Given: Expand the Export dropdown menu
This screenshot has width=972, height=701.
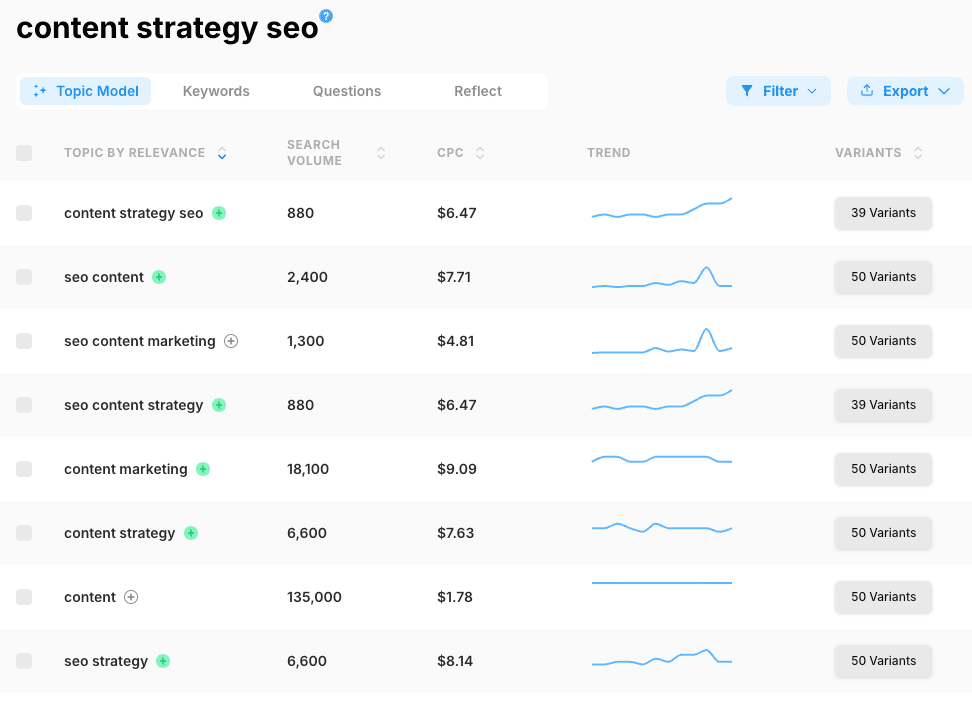Looking at the screenshot, I should coord(905,91).
